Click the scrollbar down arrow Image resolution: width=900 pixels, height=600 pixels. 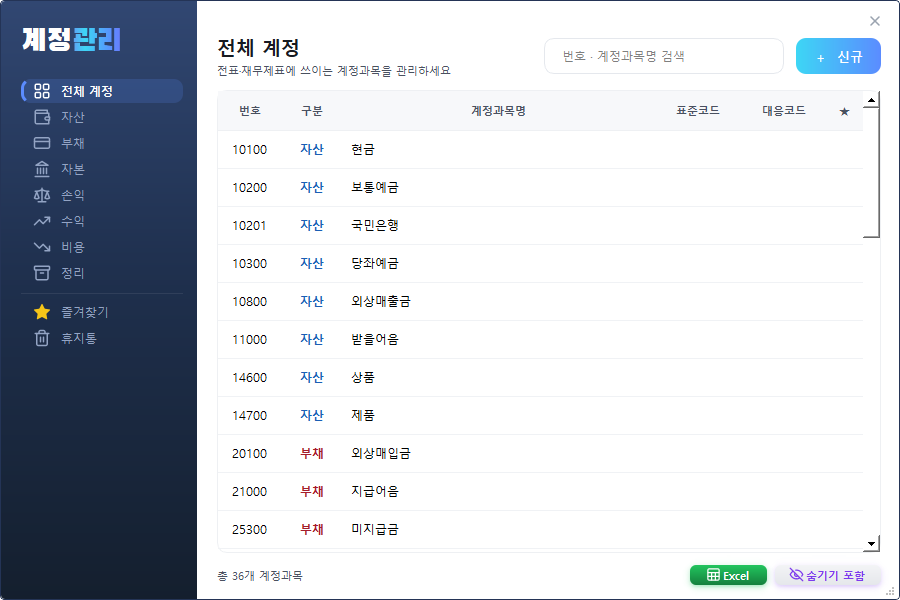(871, 543)
